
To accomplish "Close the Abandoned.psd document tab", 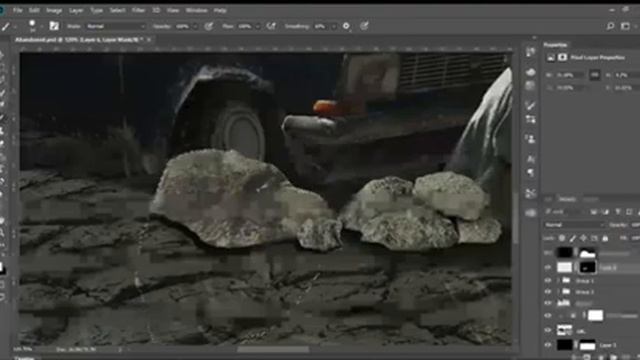I will [x=149, y=40].
